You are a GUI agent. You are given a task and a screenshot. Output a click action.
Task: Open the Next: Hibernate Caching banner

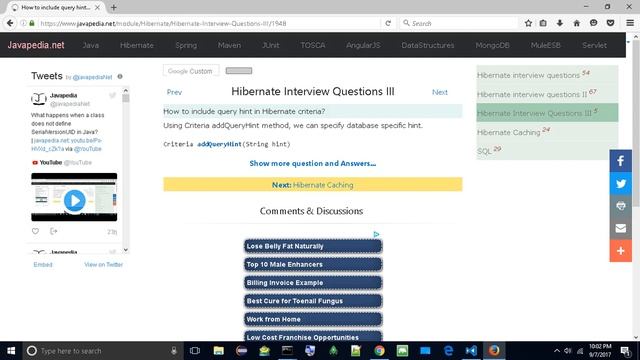313,184
